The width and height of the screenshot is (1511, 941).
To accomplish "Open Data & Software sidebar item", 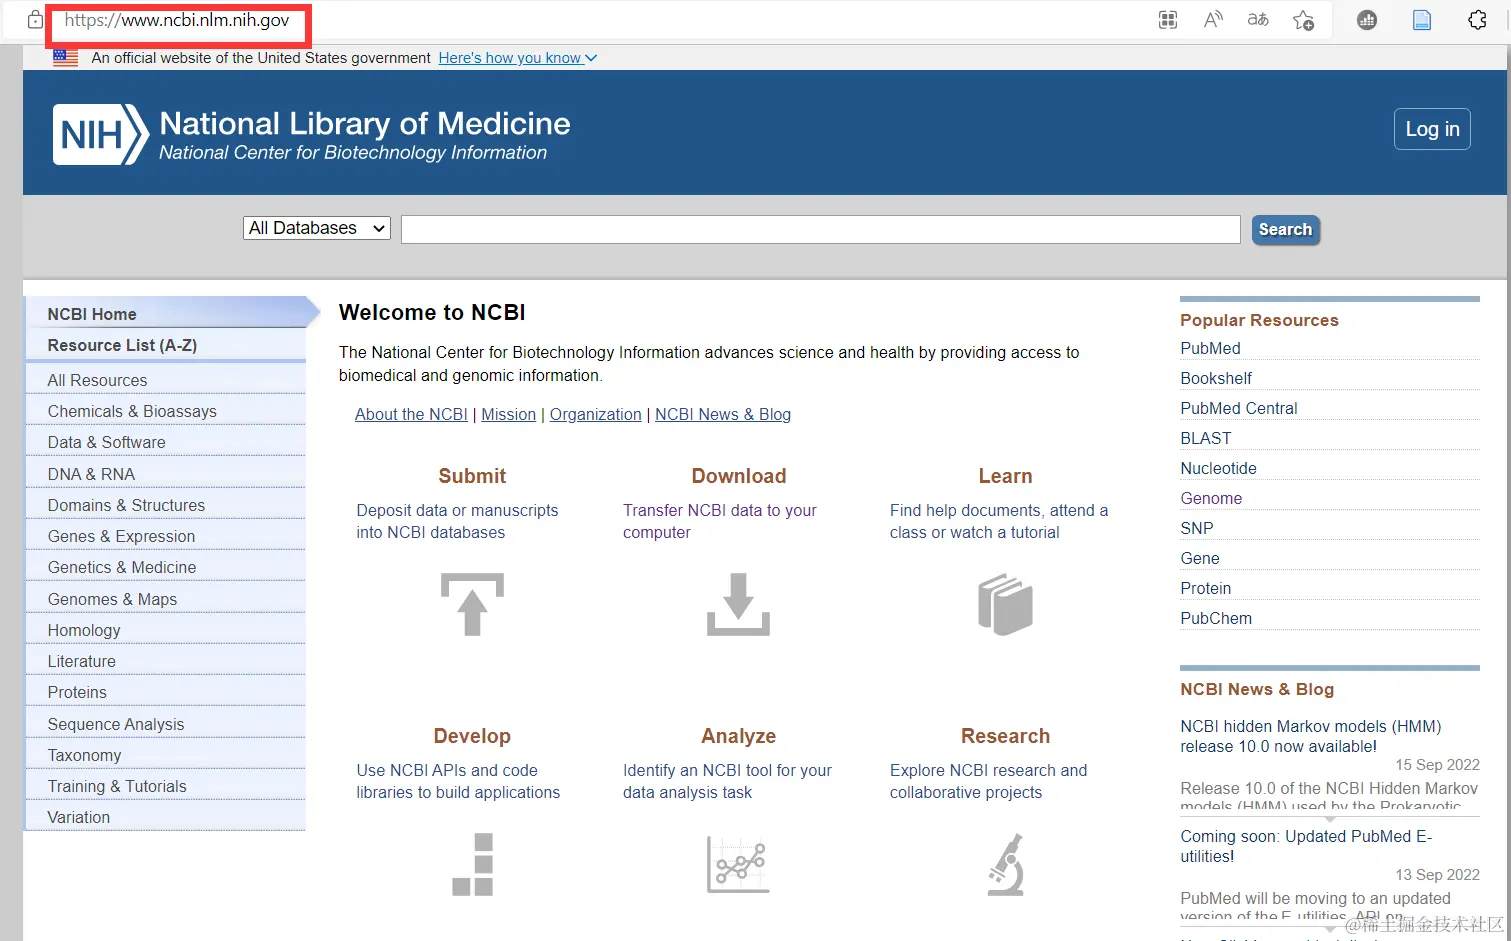I will coord(165,442).
